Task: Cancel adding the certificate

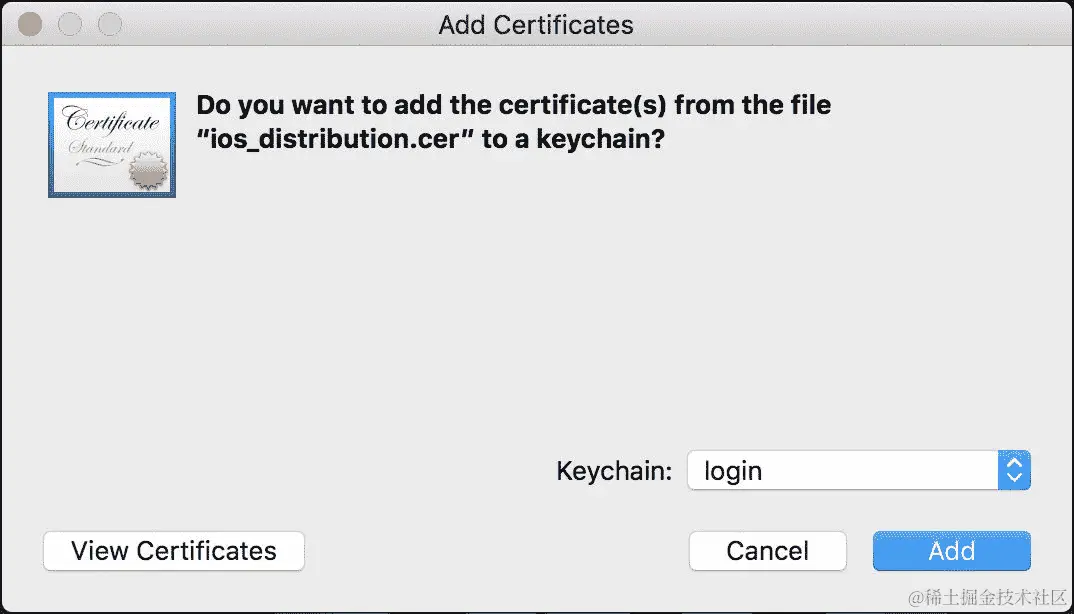Action: tap(767, 551)
